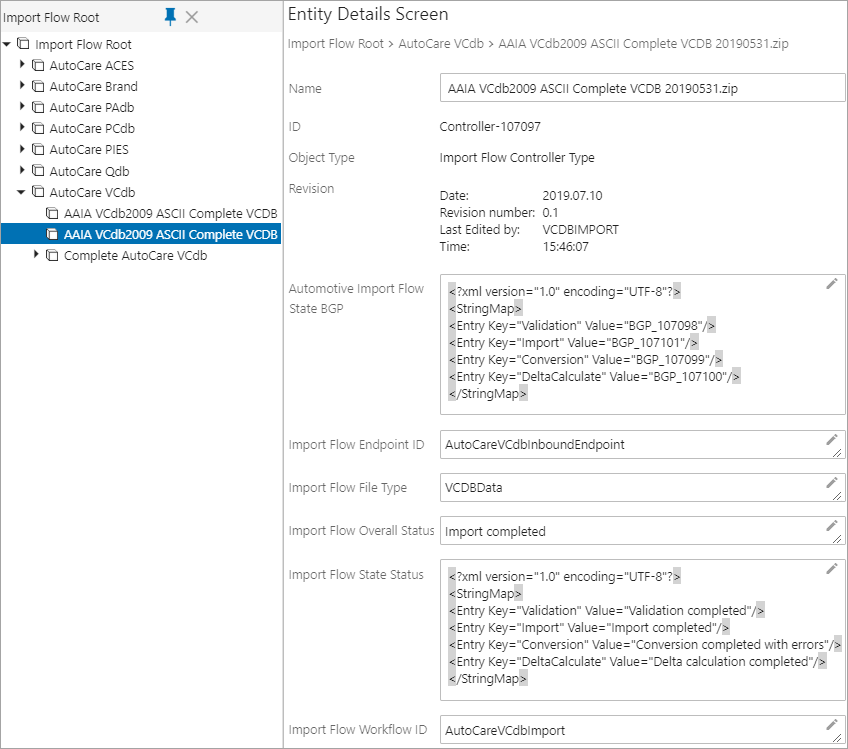Edit Import Flow Overall Status via pencil icon

(832, 526)
